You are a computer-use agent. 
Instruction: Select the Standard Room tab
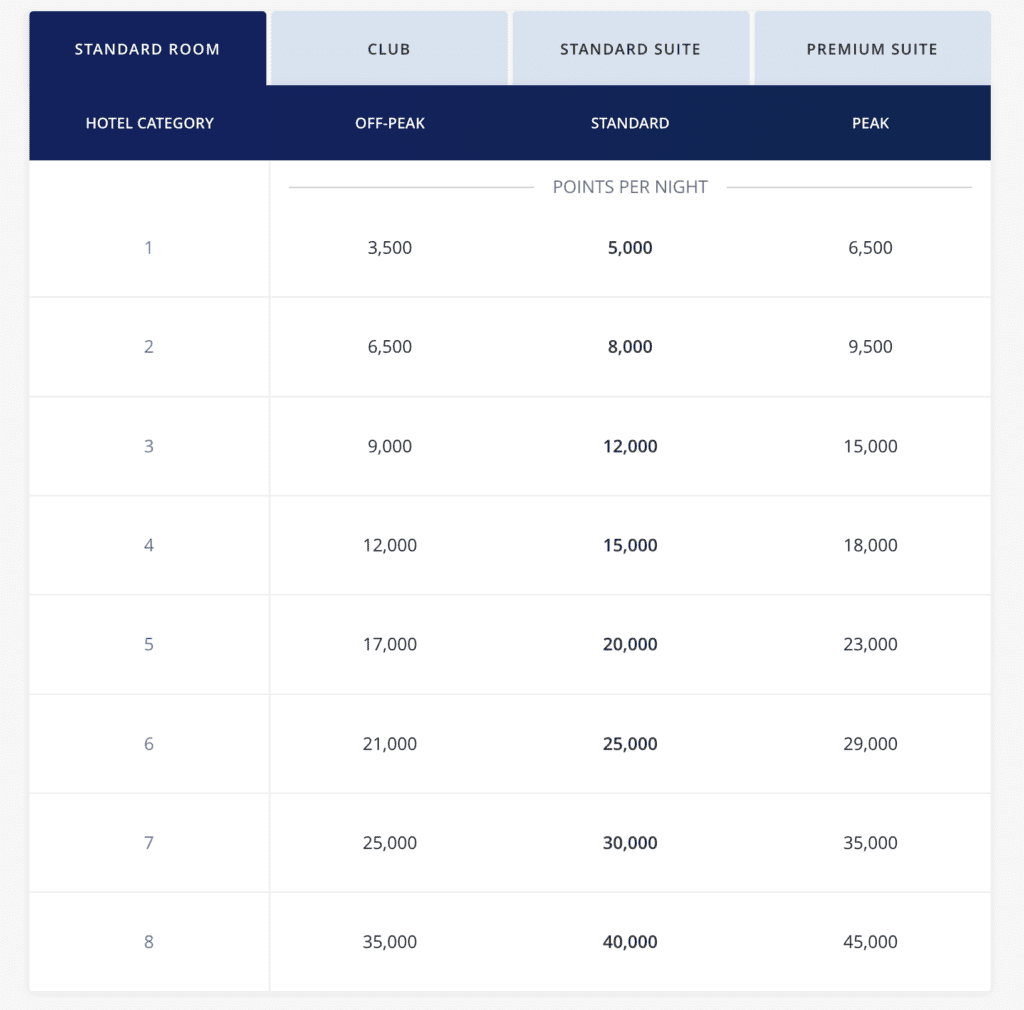click(148, 48)
